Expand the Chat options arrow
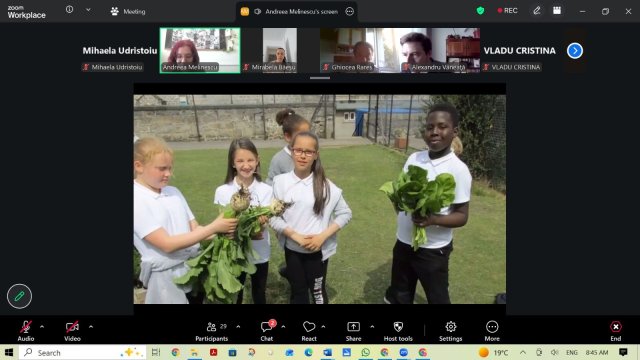This screenshot has width=640, height=360. coord(283,327)
